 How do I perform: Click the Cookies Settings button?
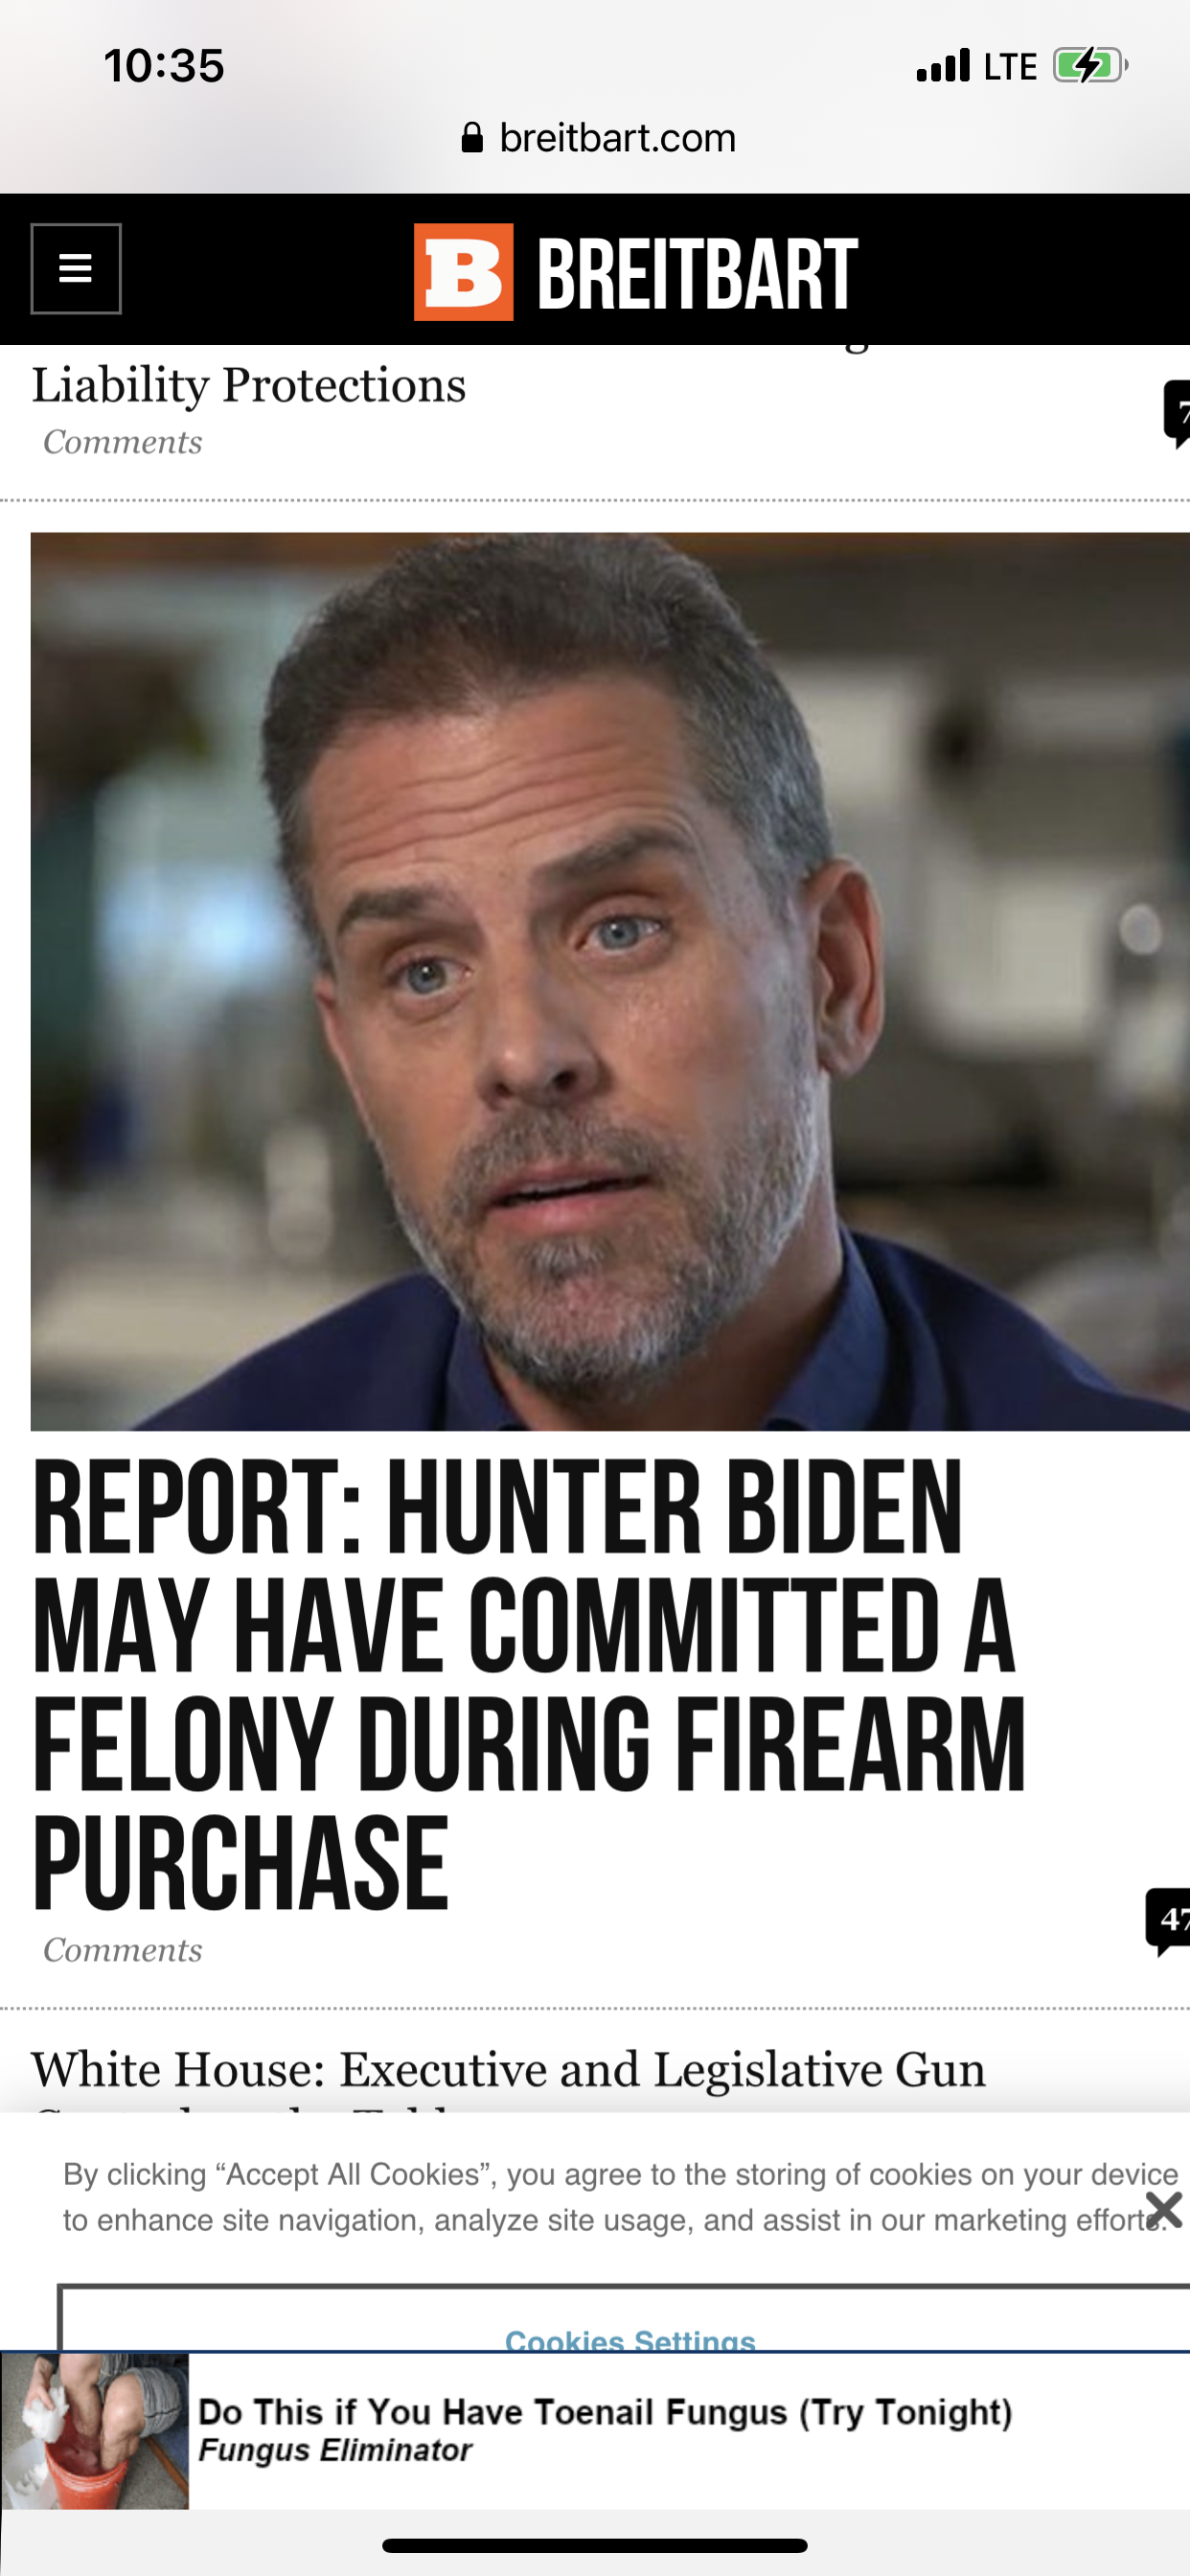tap(630, 2340)
